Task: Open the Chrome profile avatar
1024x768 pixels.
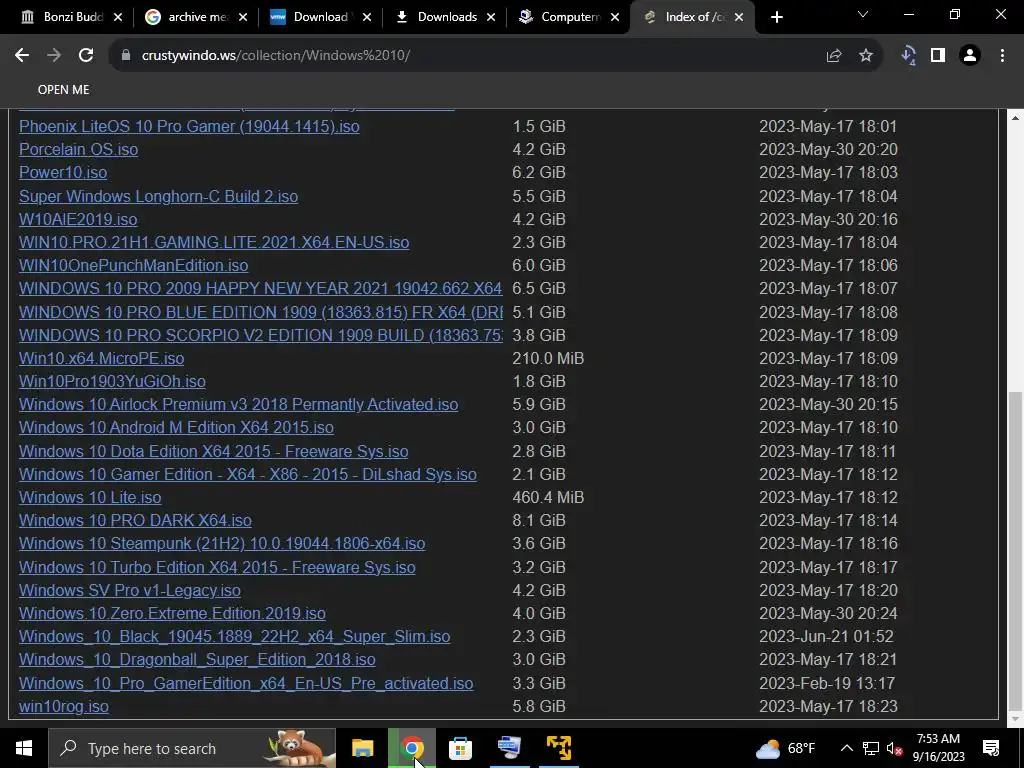Action: [970, 56]
